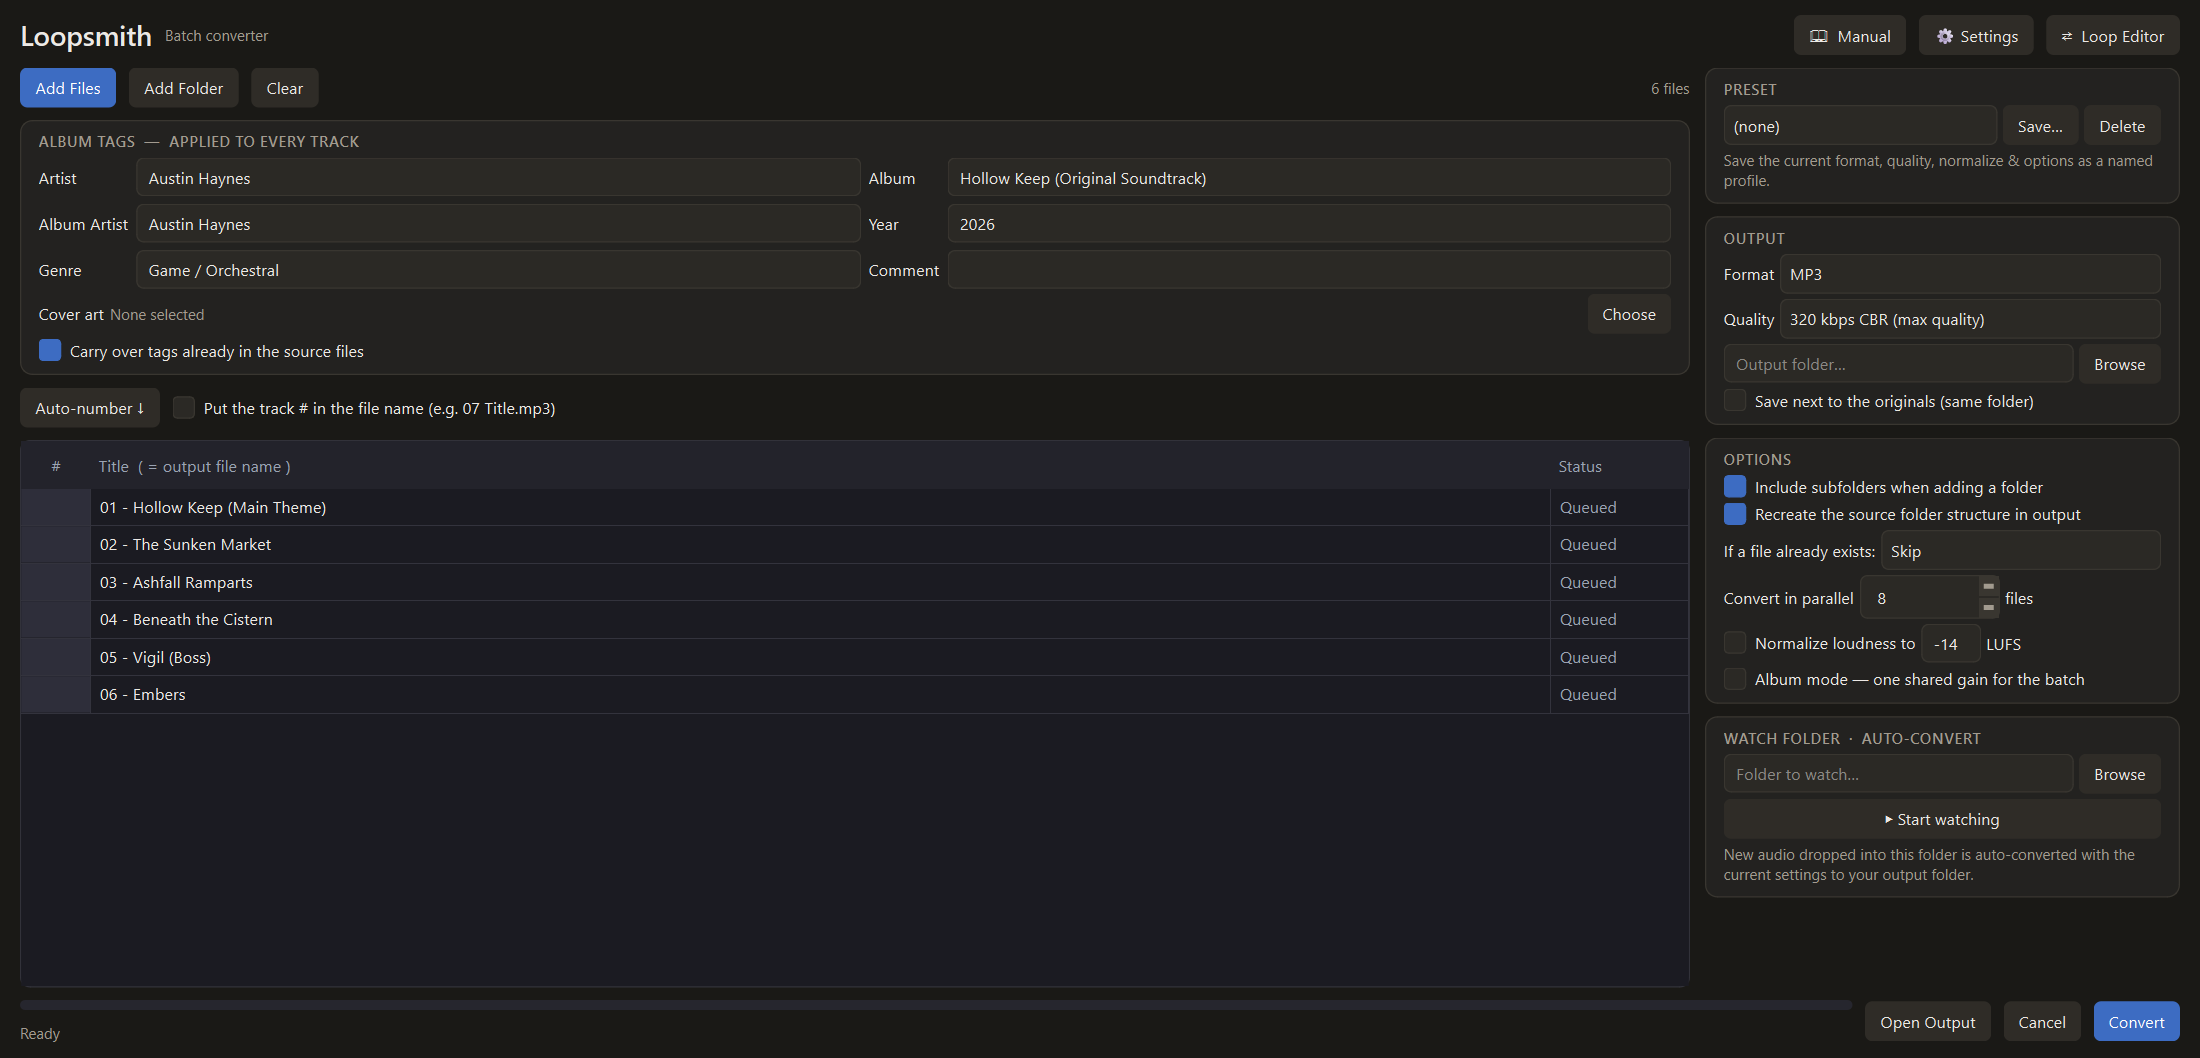Select row 01 - Hollow Keep (Main Theme)
This screenshot has height=1058, width=2200.
(854, 507)
